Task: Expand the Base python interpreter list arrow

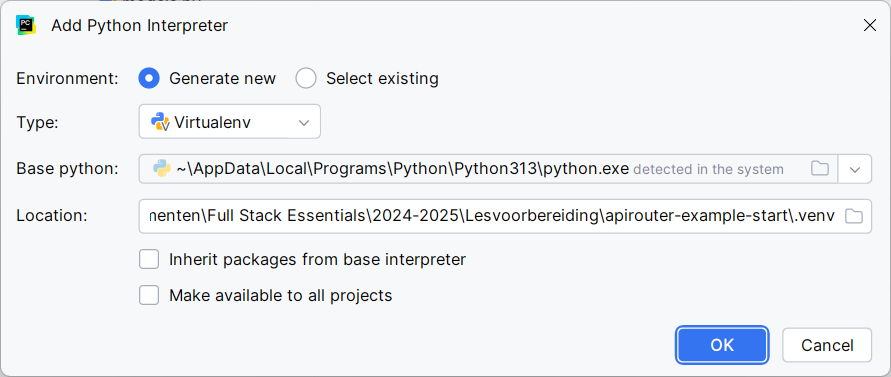Action: click(855, 169)
